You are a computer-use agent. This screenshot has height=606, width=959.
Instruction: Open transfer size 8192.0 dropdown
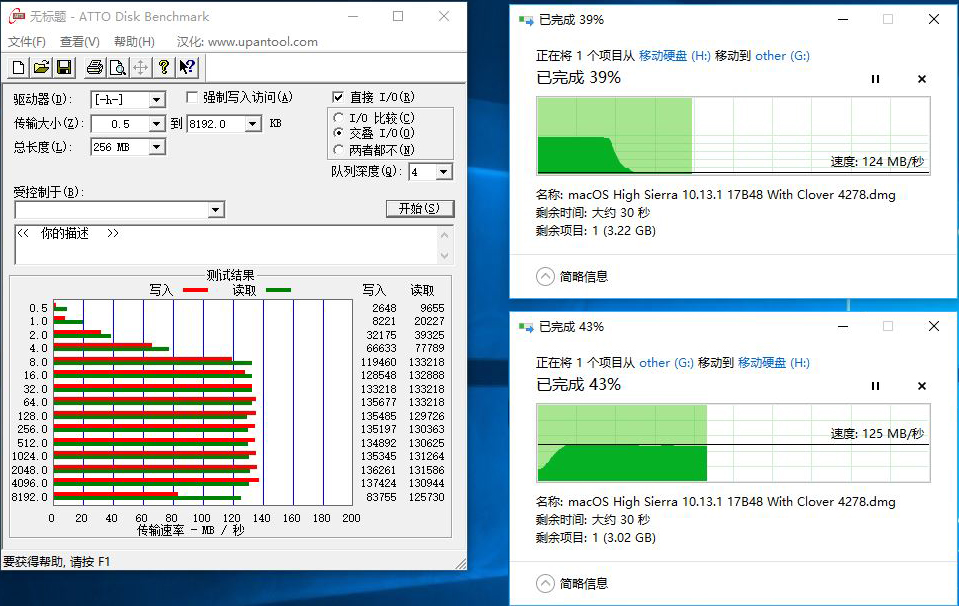253,124
